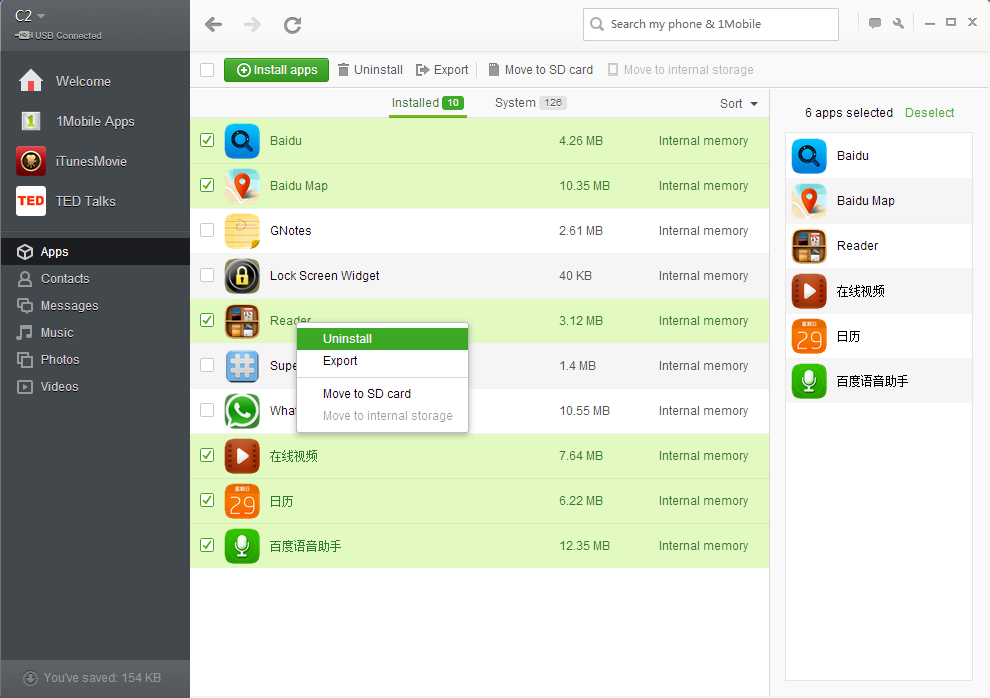990x698 pixels.
Task: Click the 10.55 MB size value
Action: [x=585, y=411]
